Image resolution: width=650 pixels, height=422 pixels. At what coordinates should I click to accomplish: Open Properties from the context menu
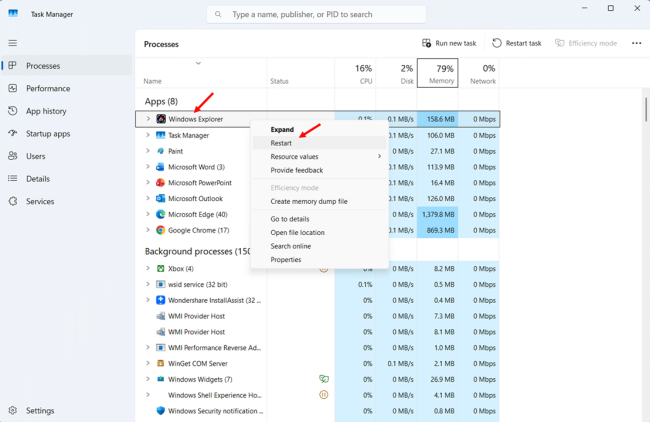(319, 260)
